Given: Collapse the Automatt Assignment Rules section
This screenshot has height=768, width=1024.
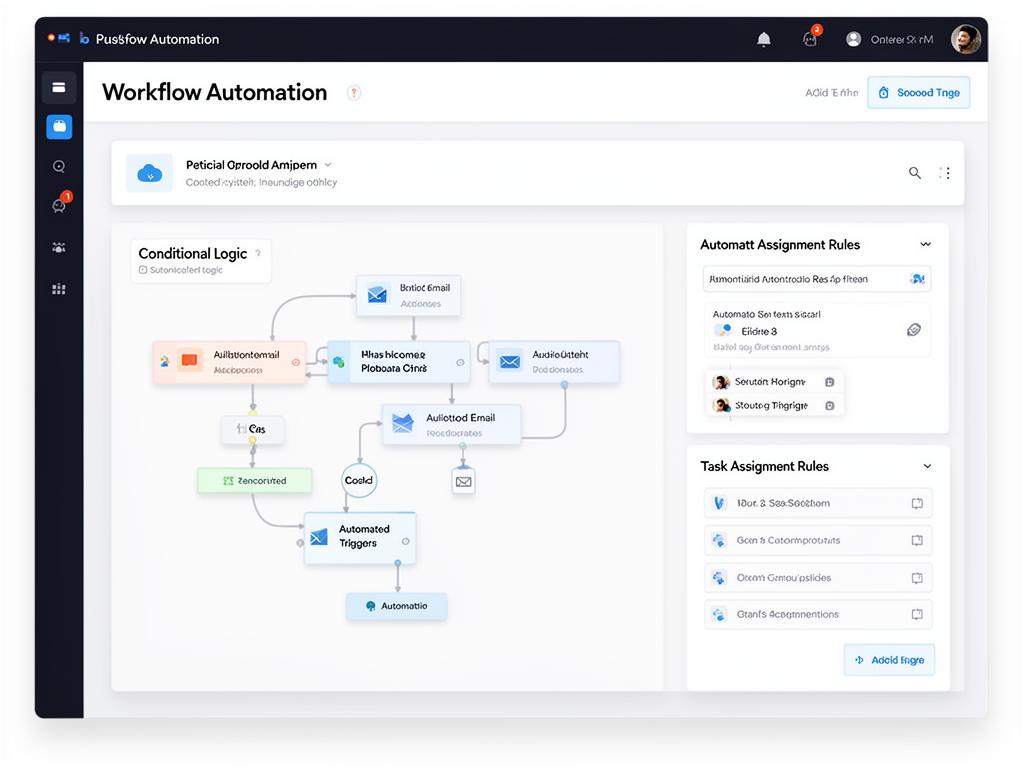Looking at the screenshot, I should [925, 245].
